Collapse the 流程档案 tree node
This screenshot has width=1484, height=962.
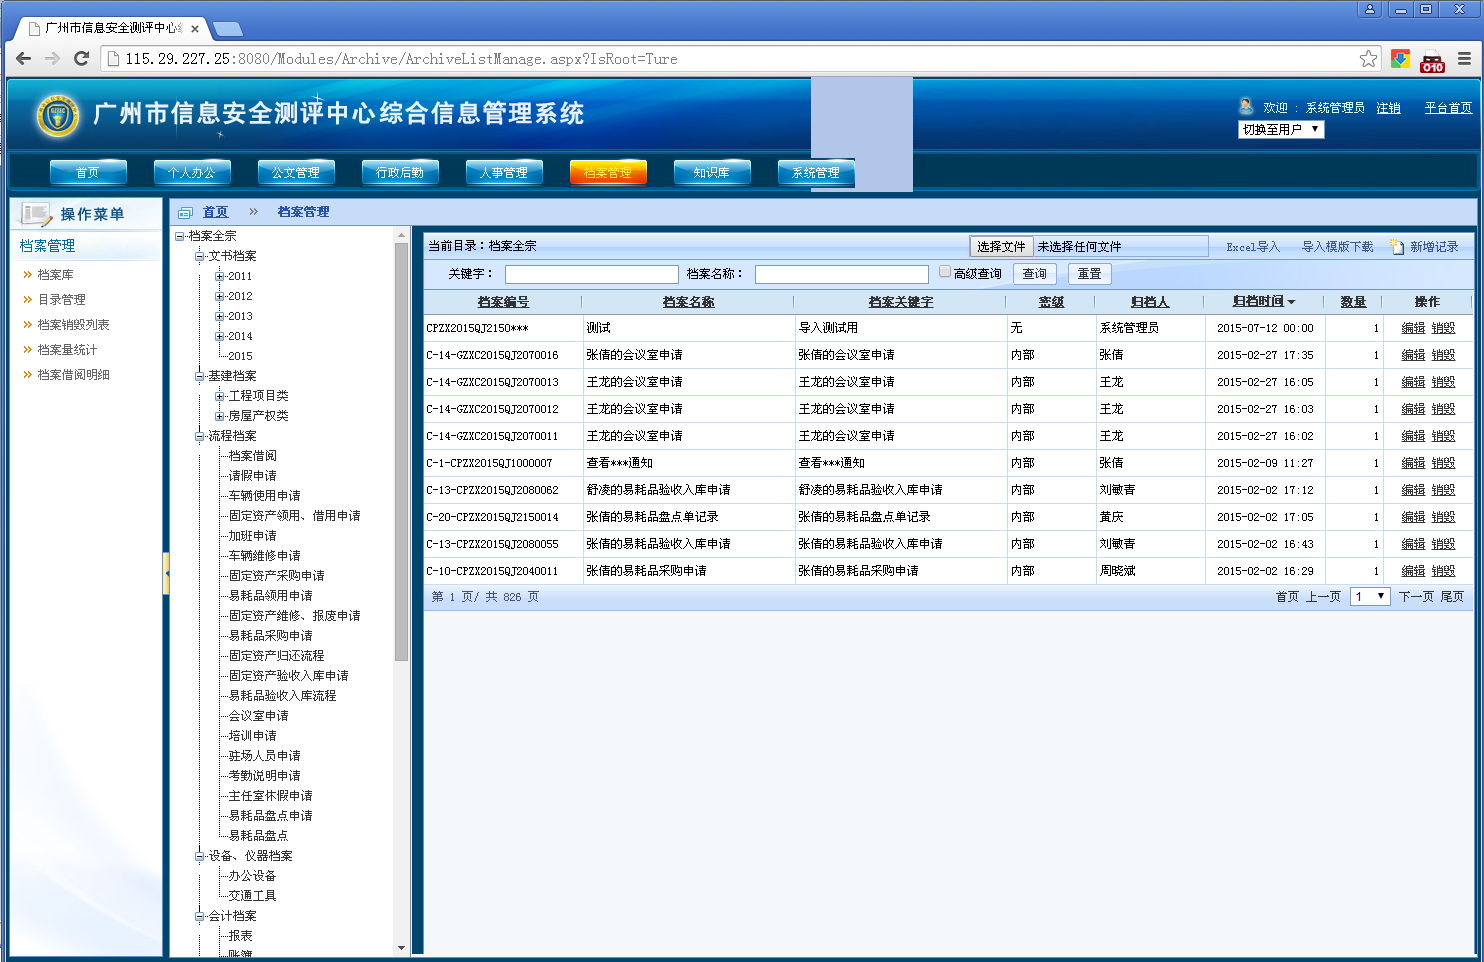(200, 436)
